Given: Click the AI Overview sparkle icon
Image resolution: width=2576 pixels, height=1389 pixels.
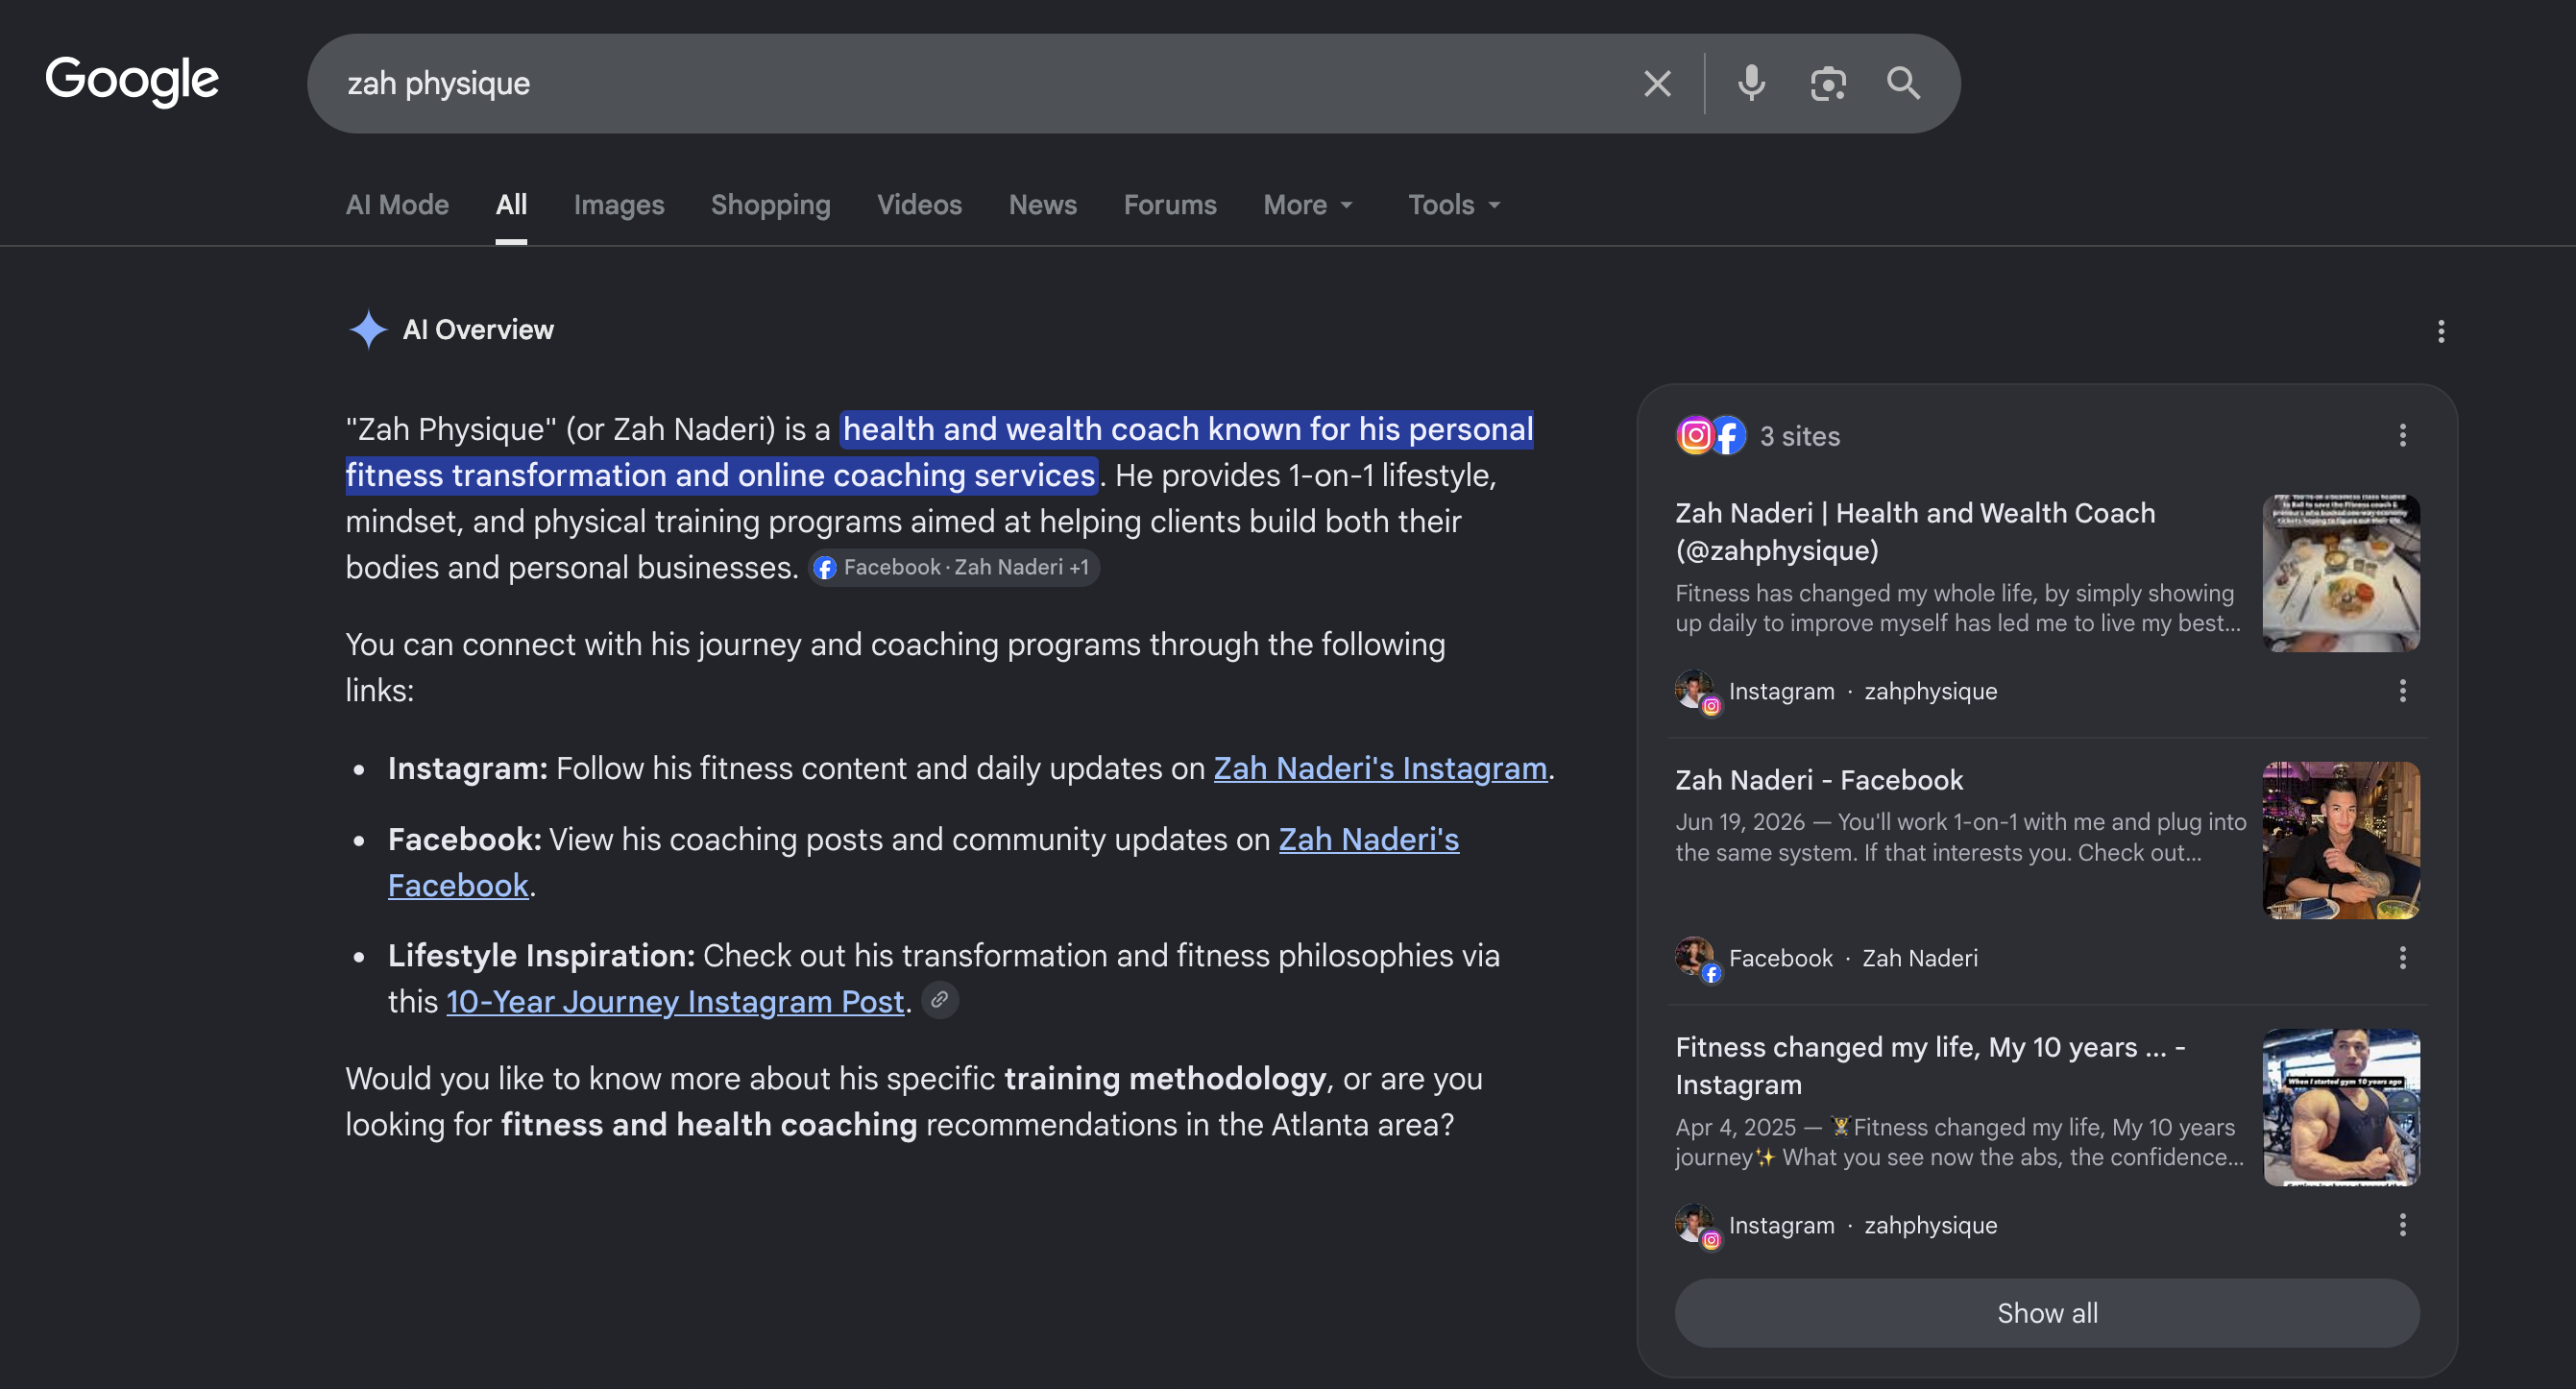Looking at the screenshot, I should (x=368, y=329).
